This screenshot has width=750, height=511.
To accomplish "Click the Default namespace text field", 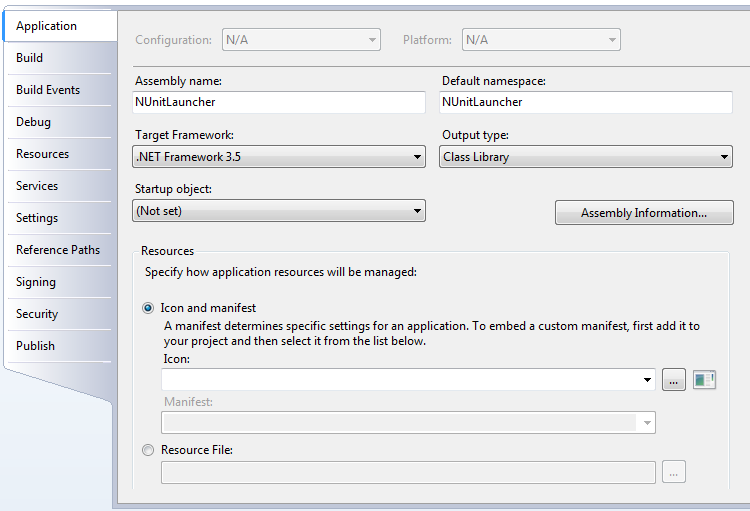I will click(x=585, y=102).
